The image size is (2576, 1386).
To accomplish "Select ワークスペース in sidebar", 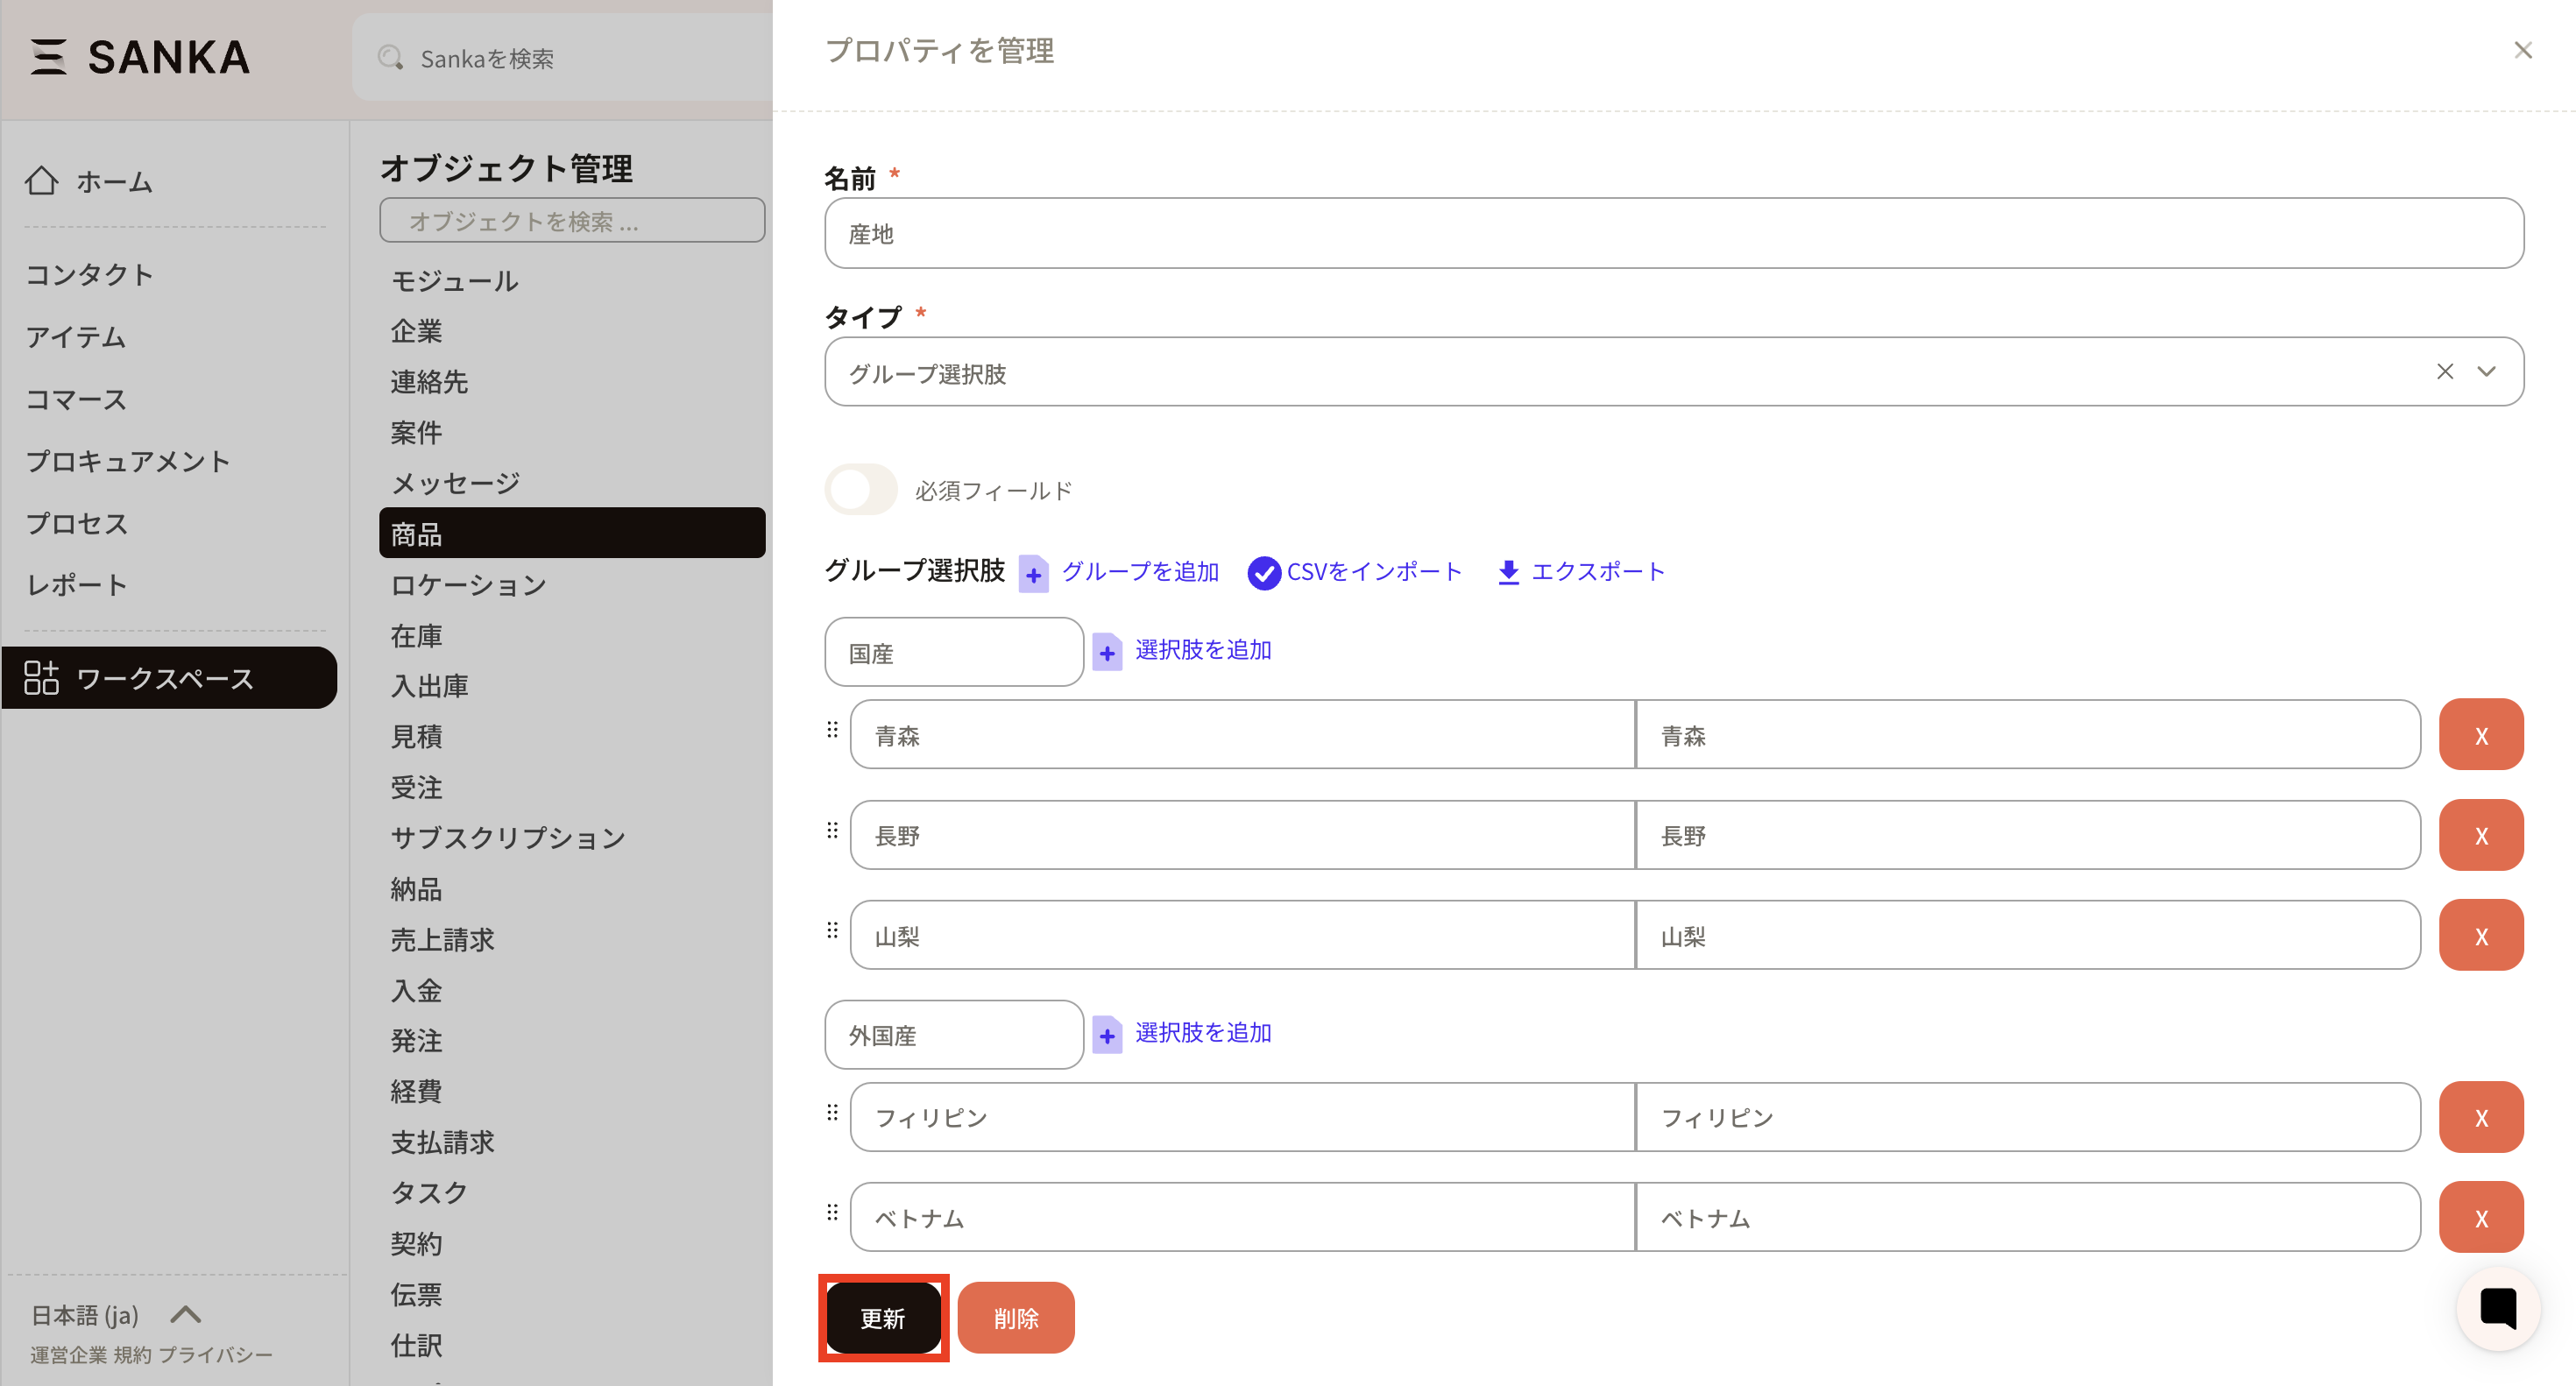I will pos(169,678).
